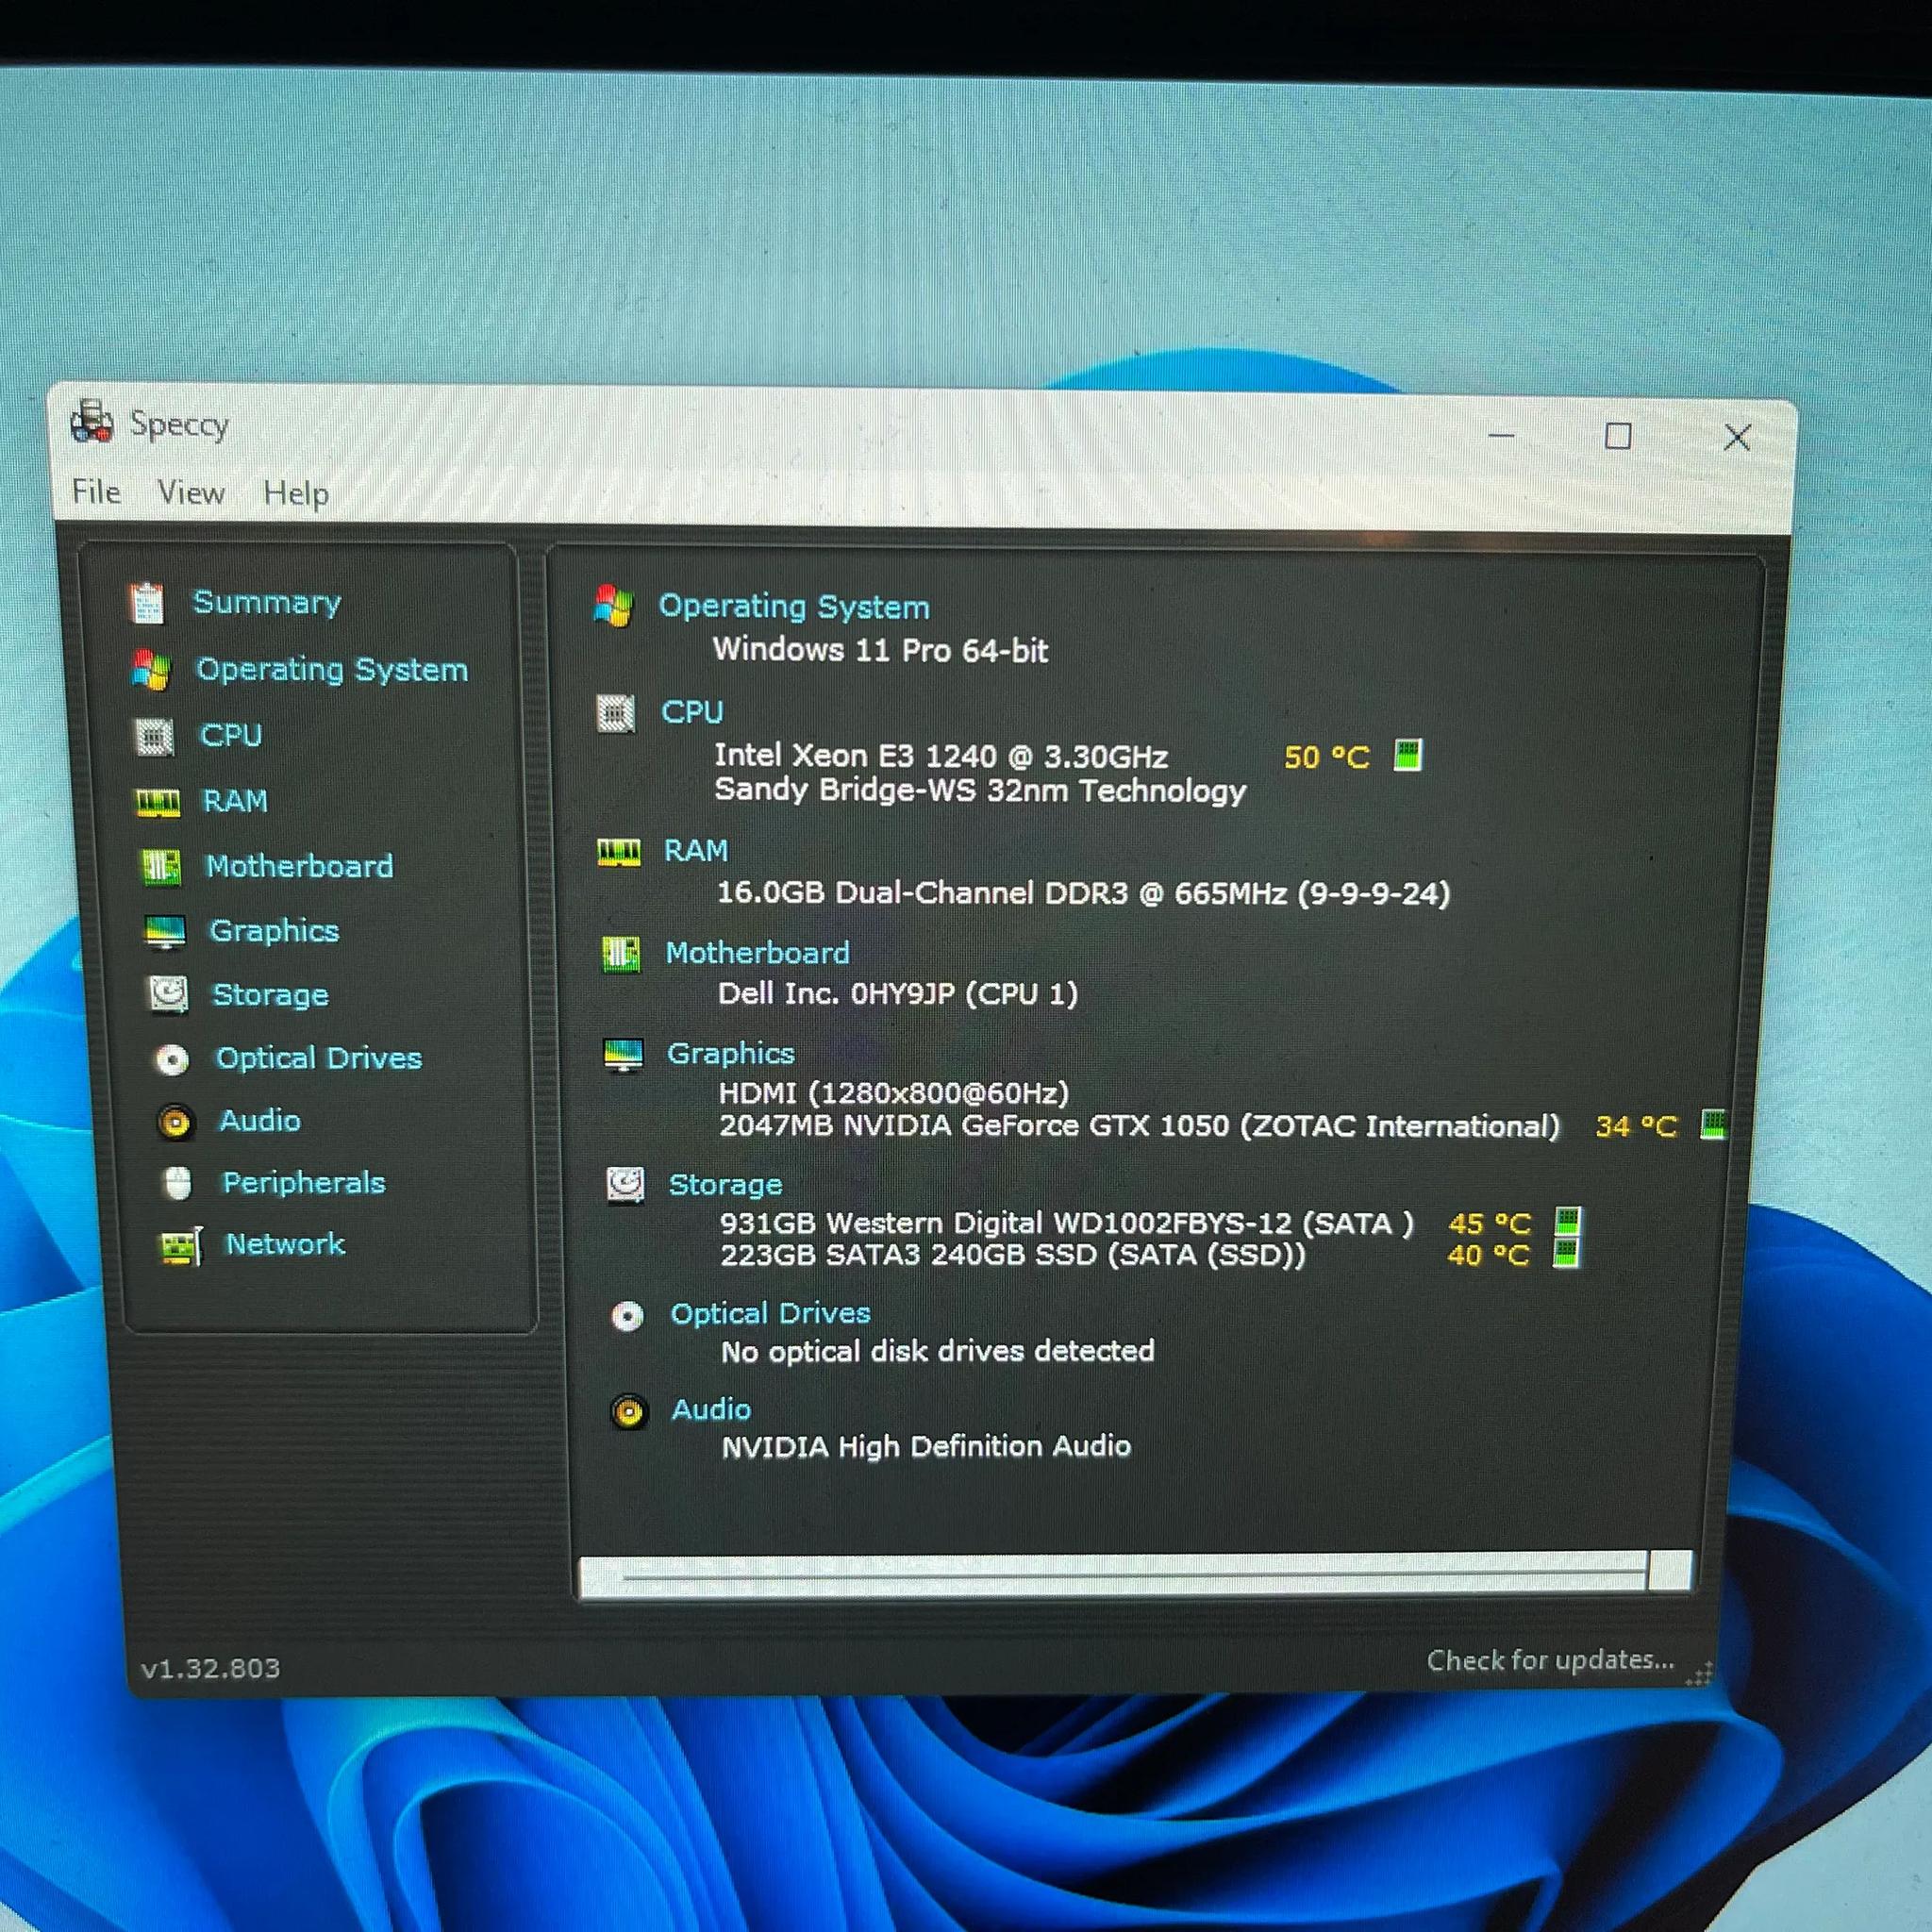Open the Audio heading link in summary
The width and height of the screenshot is (1932, 1932).
[x=711, y=1410]
